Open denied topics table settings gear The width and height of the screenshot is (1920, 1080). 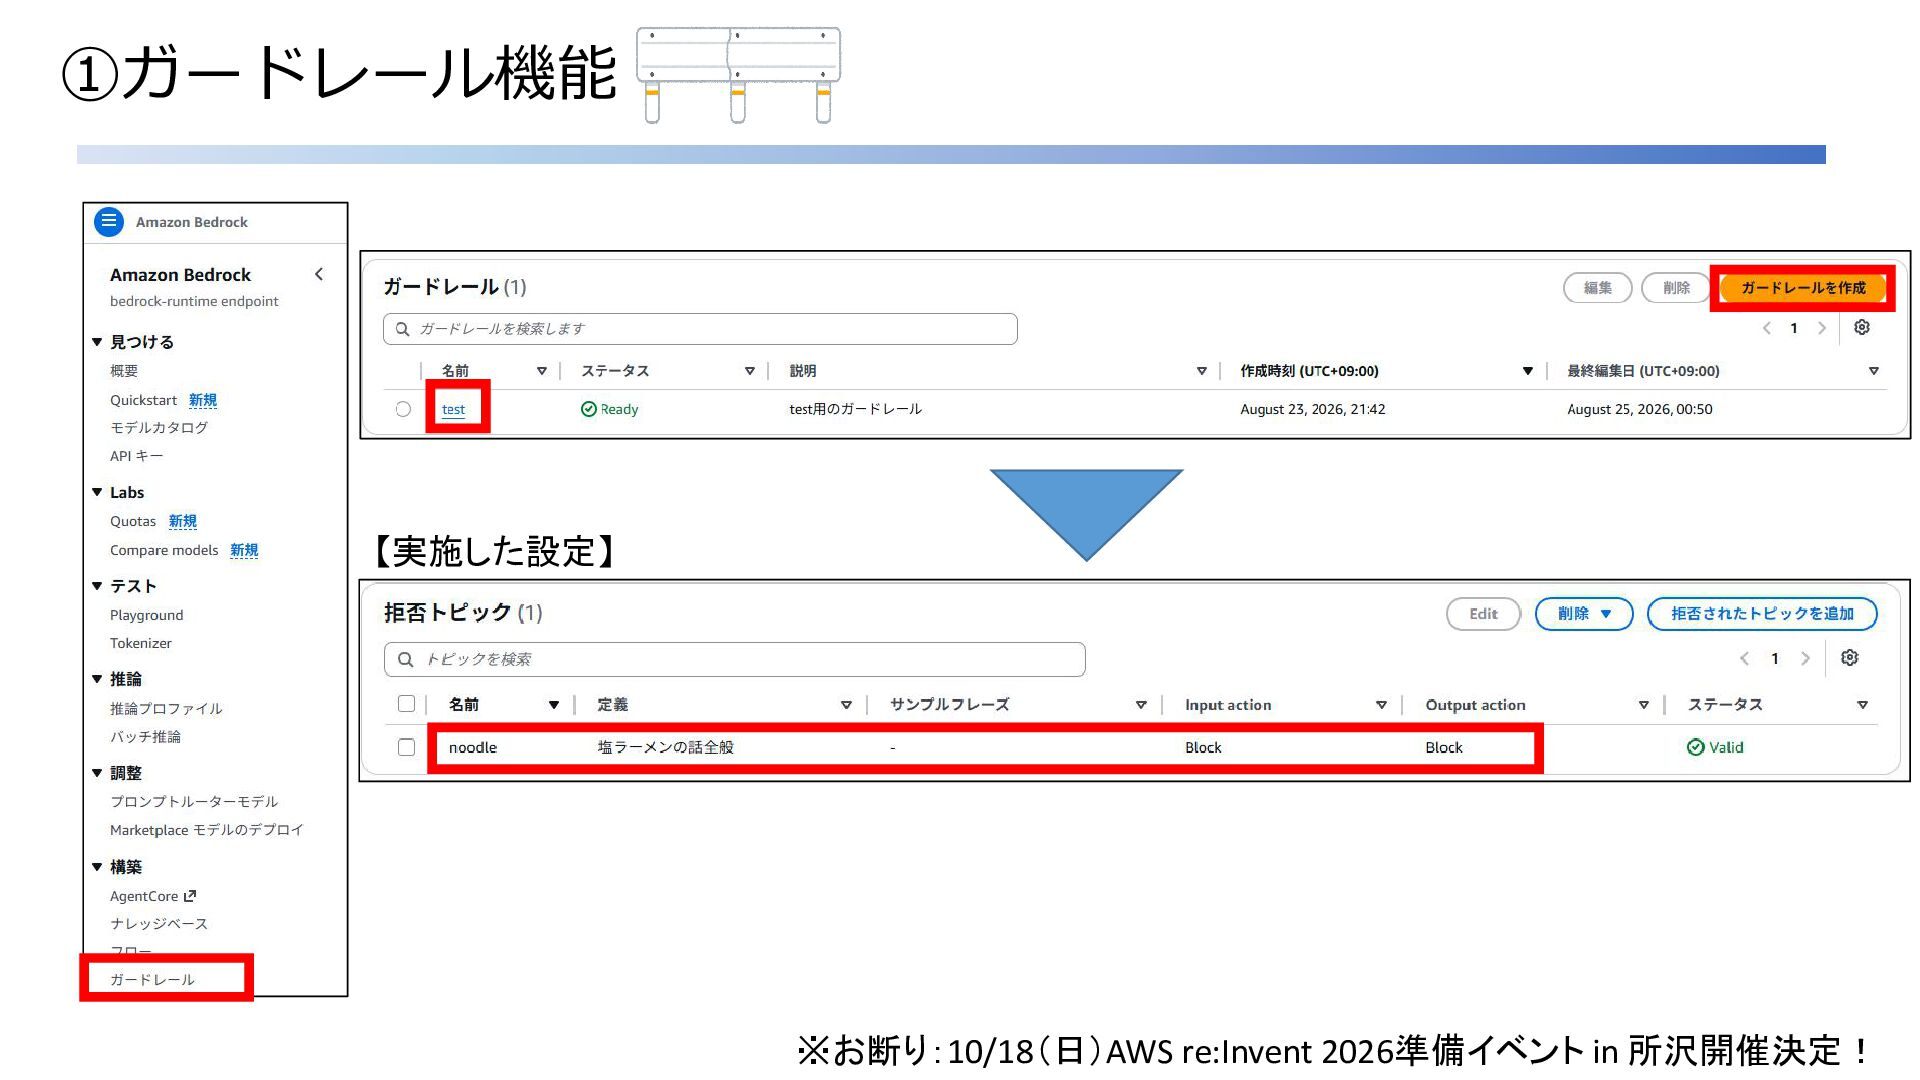click(1850, 658)
